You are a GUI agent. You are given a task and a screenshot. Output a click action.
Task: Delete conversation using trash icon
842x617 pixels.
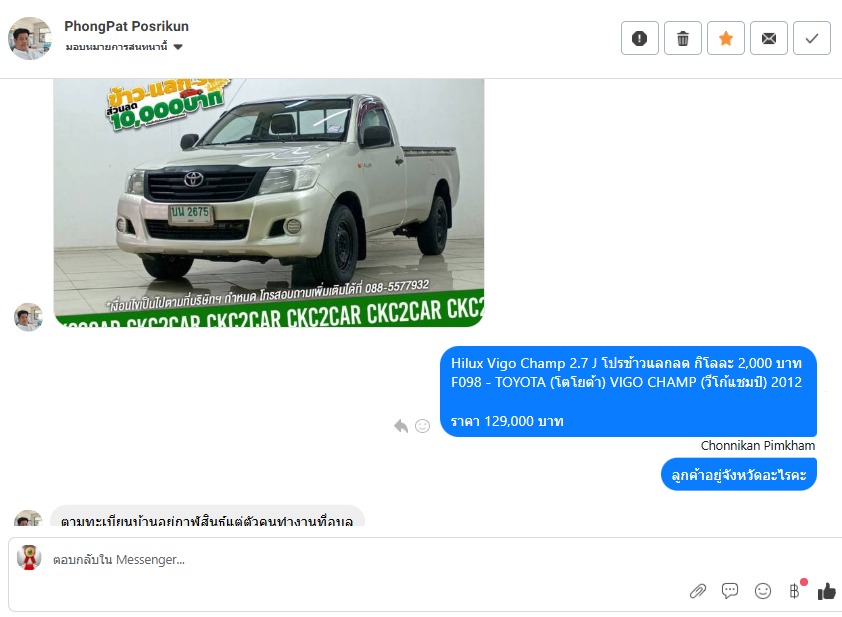[x=683, y=38]
